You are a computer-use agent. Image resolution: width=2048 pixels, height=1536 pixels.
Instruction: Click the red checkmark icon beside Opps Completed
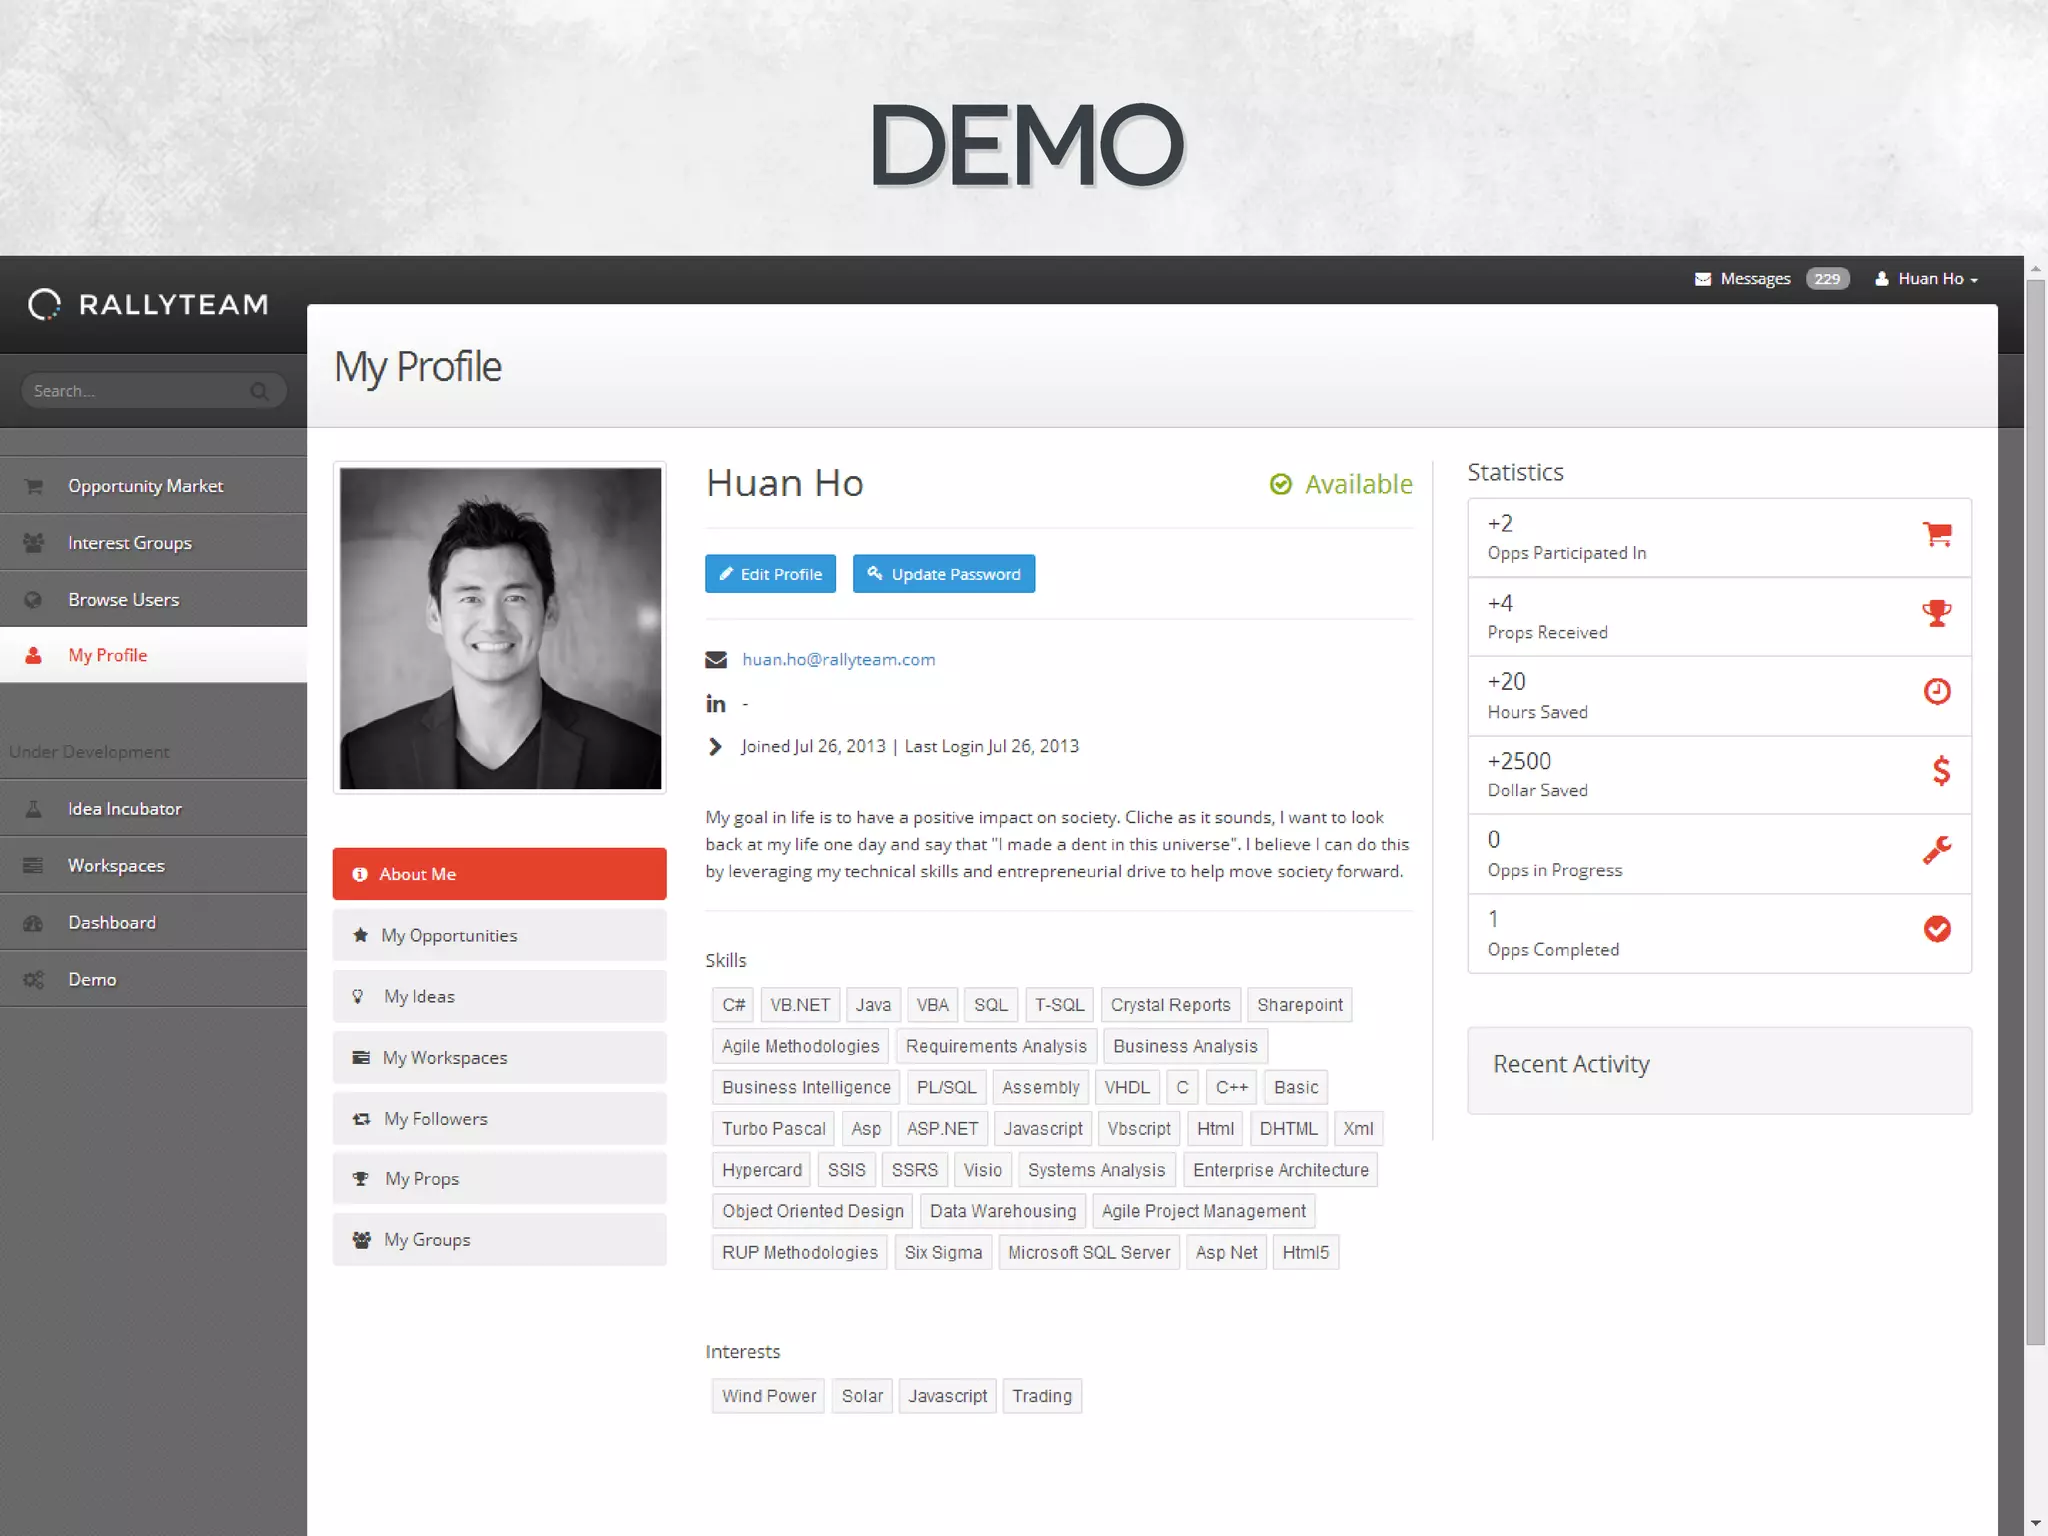[x=1937, y=929]
